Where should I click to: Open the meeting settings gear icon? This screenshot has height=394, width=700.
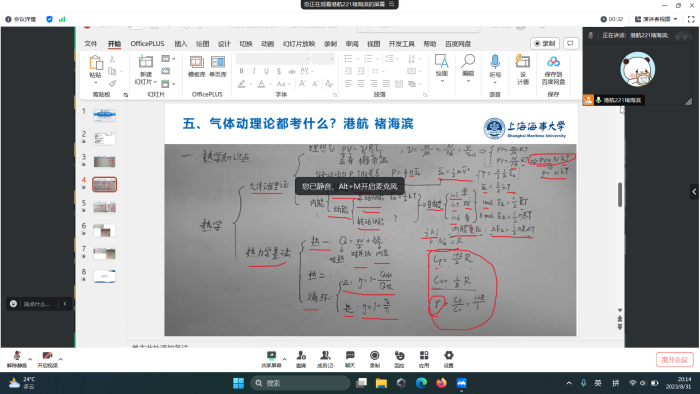point(449,359)
